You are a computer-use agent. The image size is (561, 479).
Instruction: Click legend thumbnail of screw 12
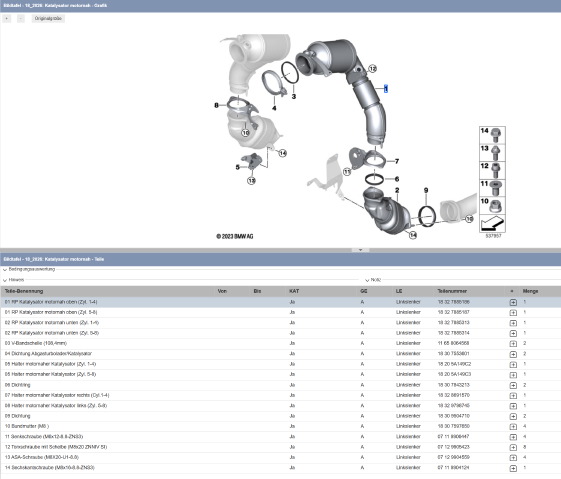click(492, 170)
